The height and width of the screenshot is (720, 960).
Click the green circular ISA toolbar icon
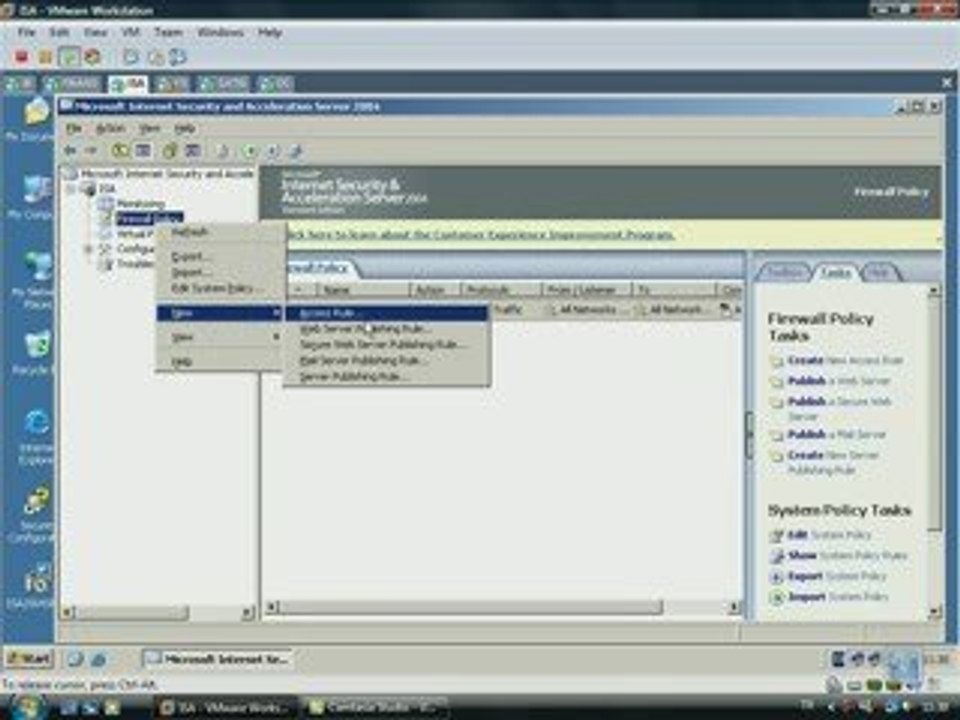click(250, 150)
